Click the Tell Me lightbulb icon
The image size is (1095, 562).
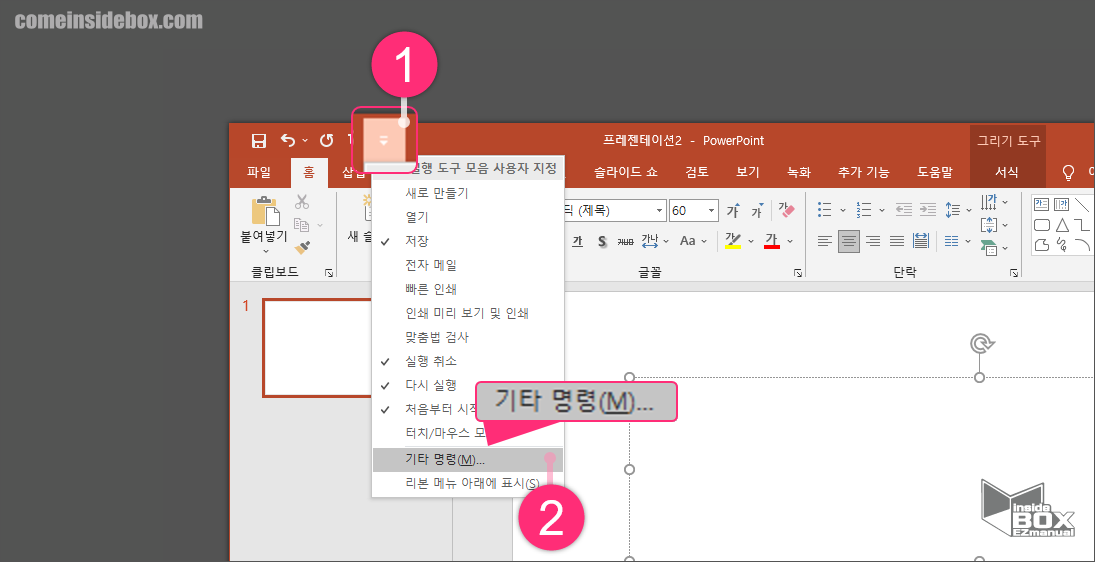1068,172
